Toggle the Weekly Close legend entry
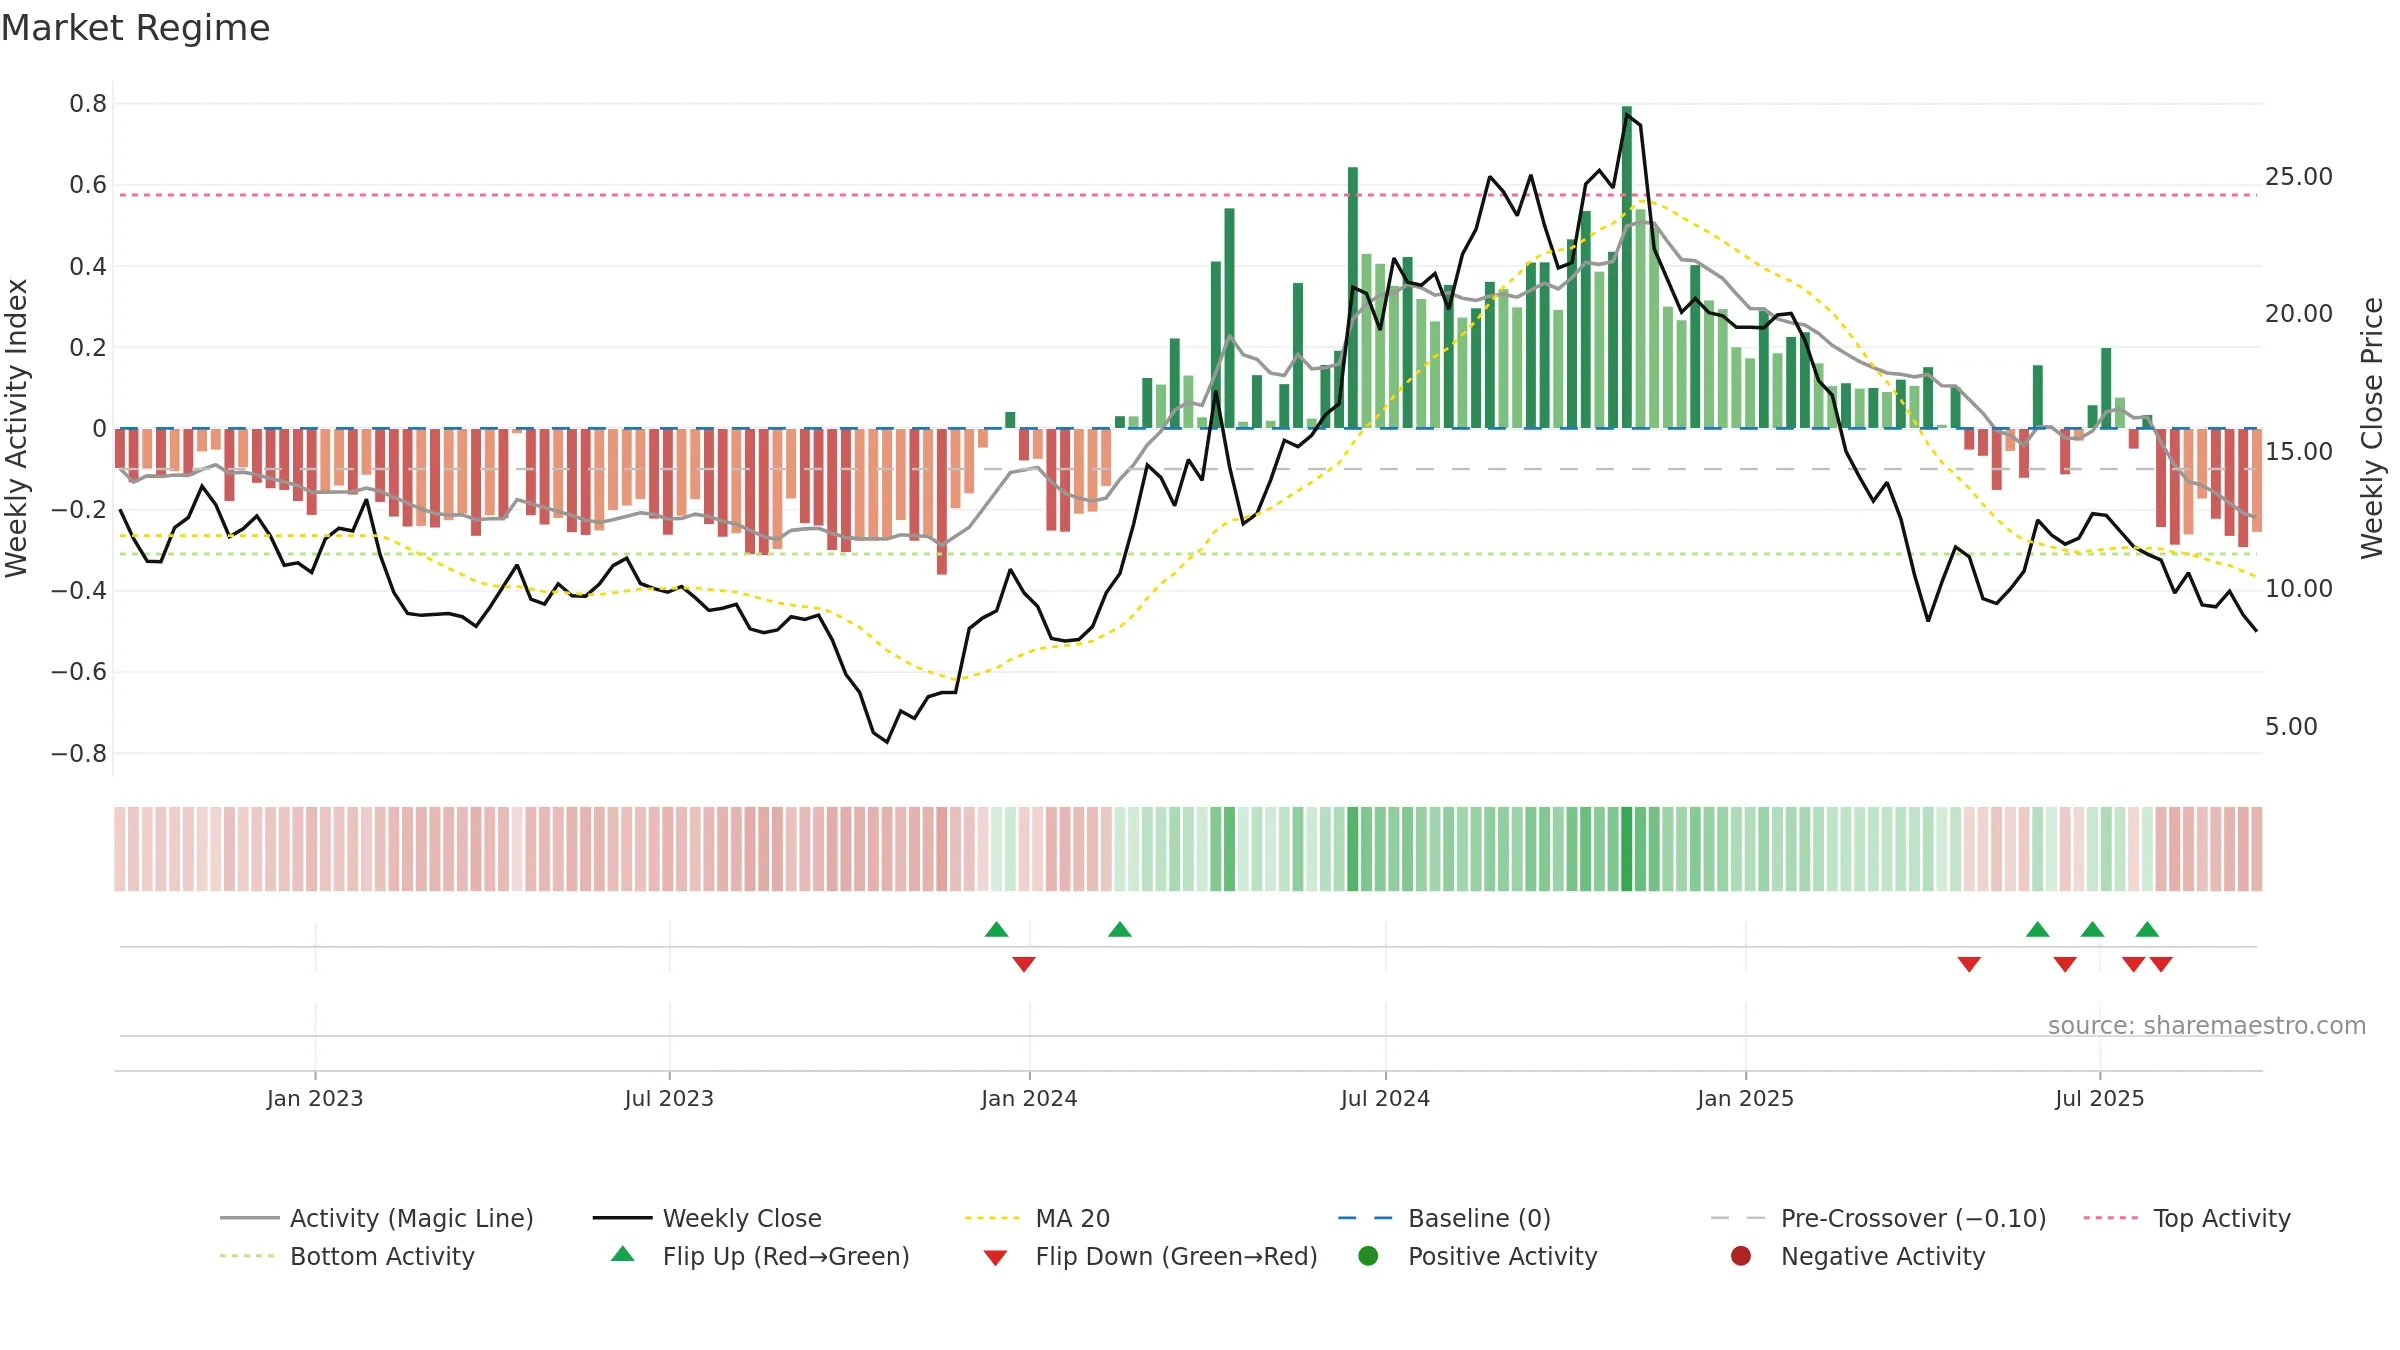The height and width of the screenshot is (1350, 2400). [707, 1218]
